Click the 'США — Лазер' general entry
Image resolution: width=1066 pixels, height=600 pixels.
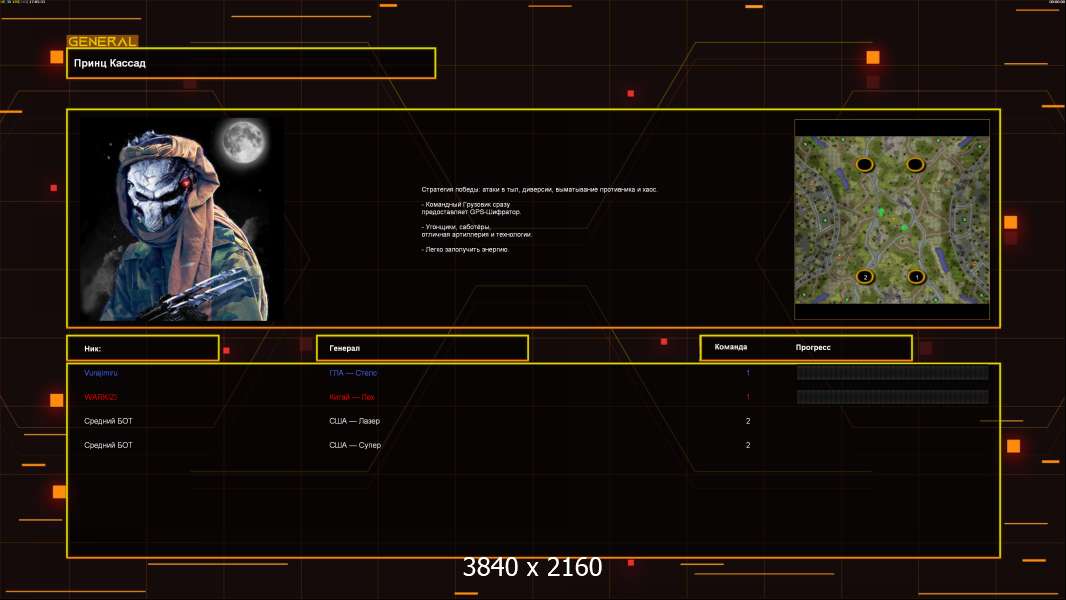click(354, 421)
